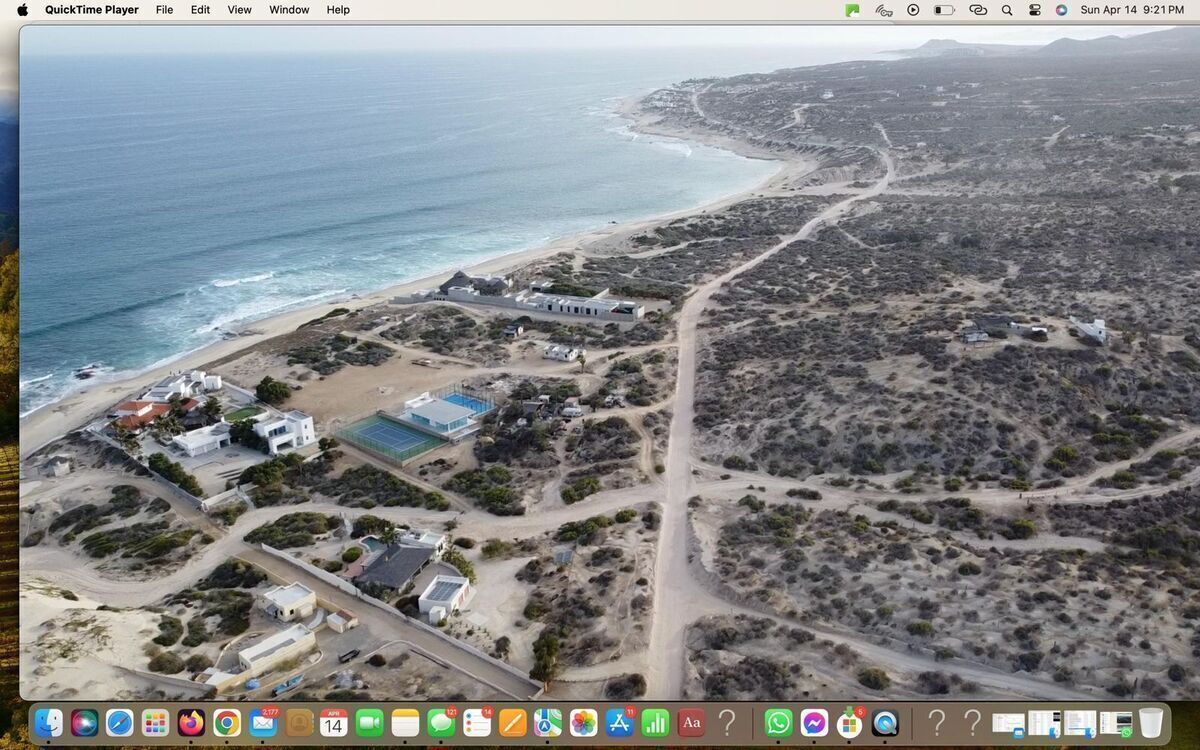Open Control Center from the menu bar
1200x750 pixels.
[x=1034, y=10]
